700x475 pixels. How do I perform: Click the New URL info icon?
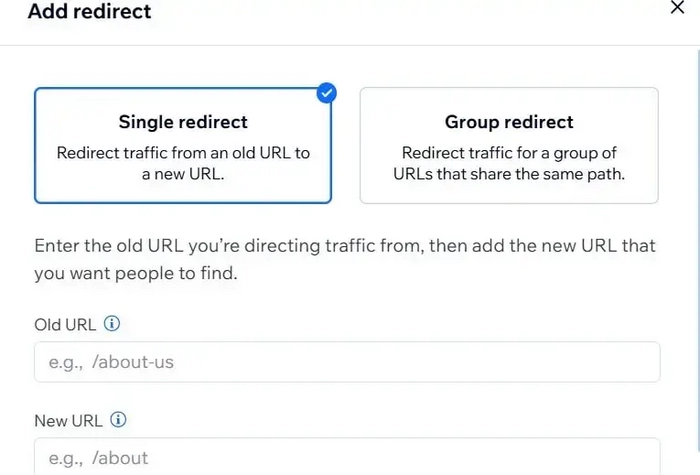(118, 420)
